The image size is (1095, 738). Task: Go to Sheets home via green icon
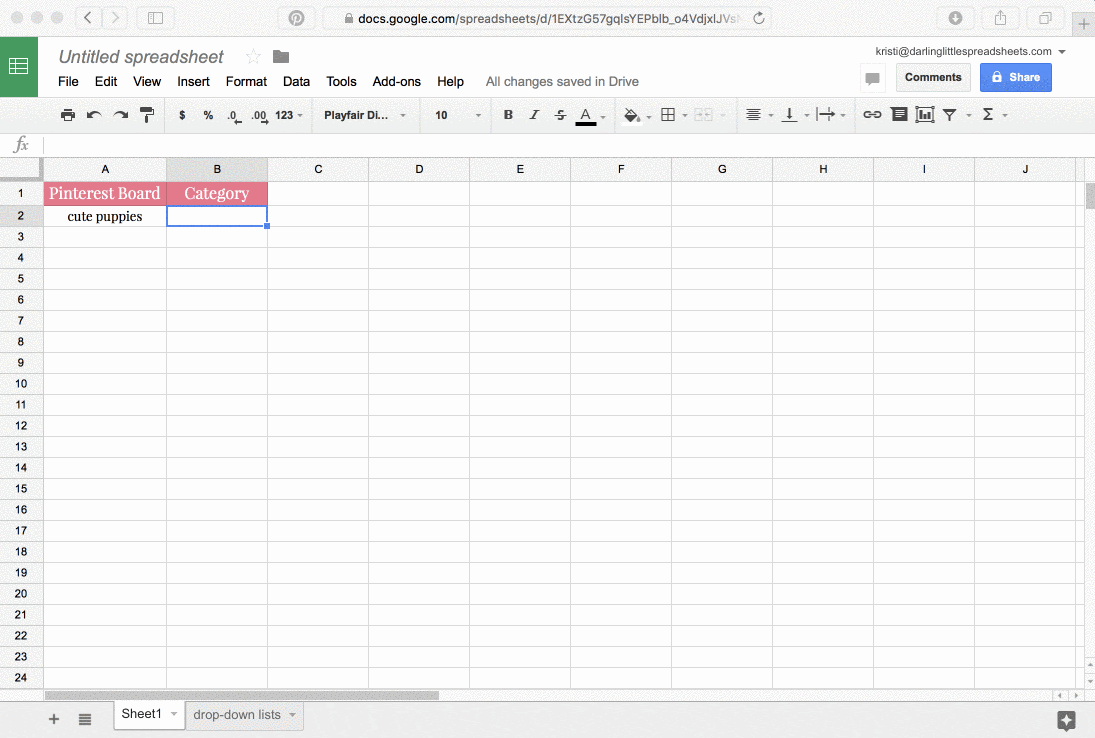(19, 67)
